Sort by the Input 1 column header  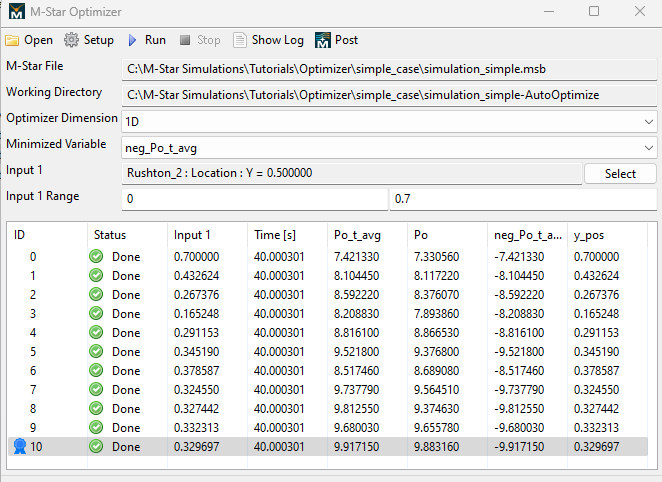point(192,235)
